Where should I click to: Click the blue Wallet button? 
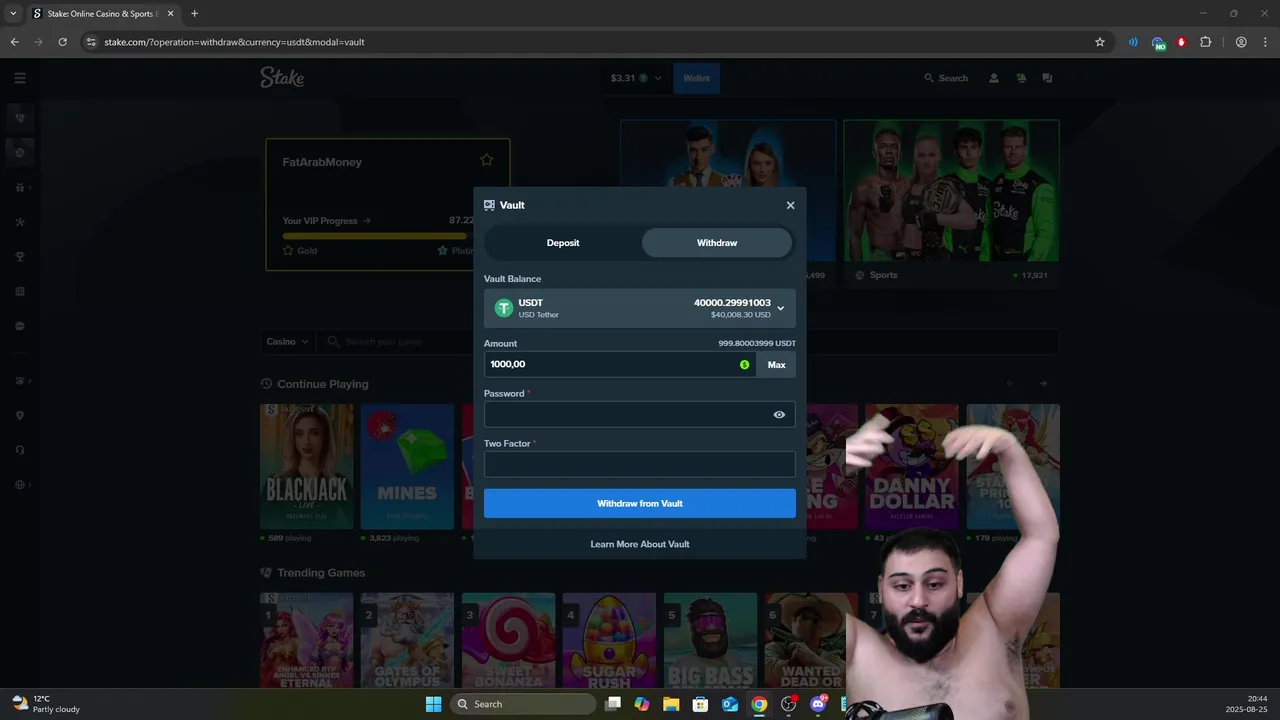point(696,78)
